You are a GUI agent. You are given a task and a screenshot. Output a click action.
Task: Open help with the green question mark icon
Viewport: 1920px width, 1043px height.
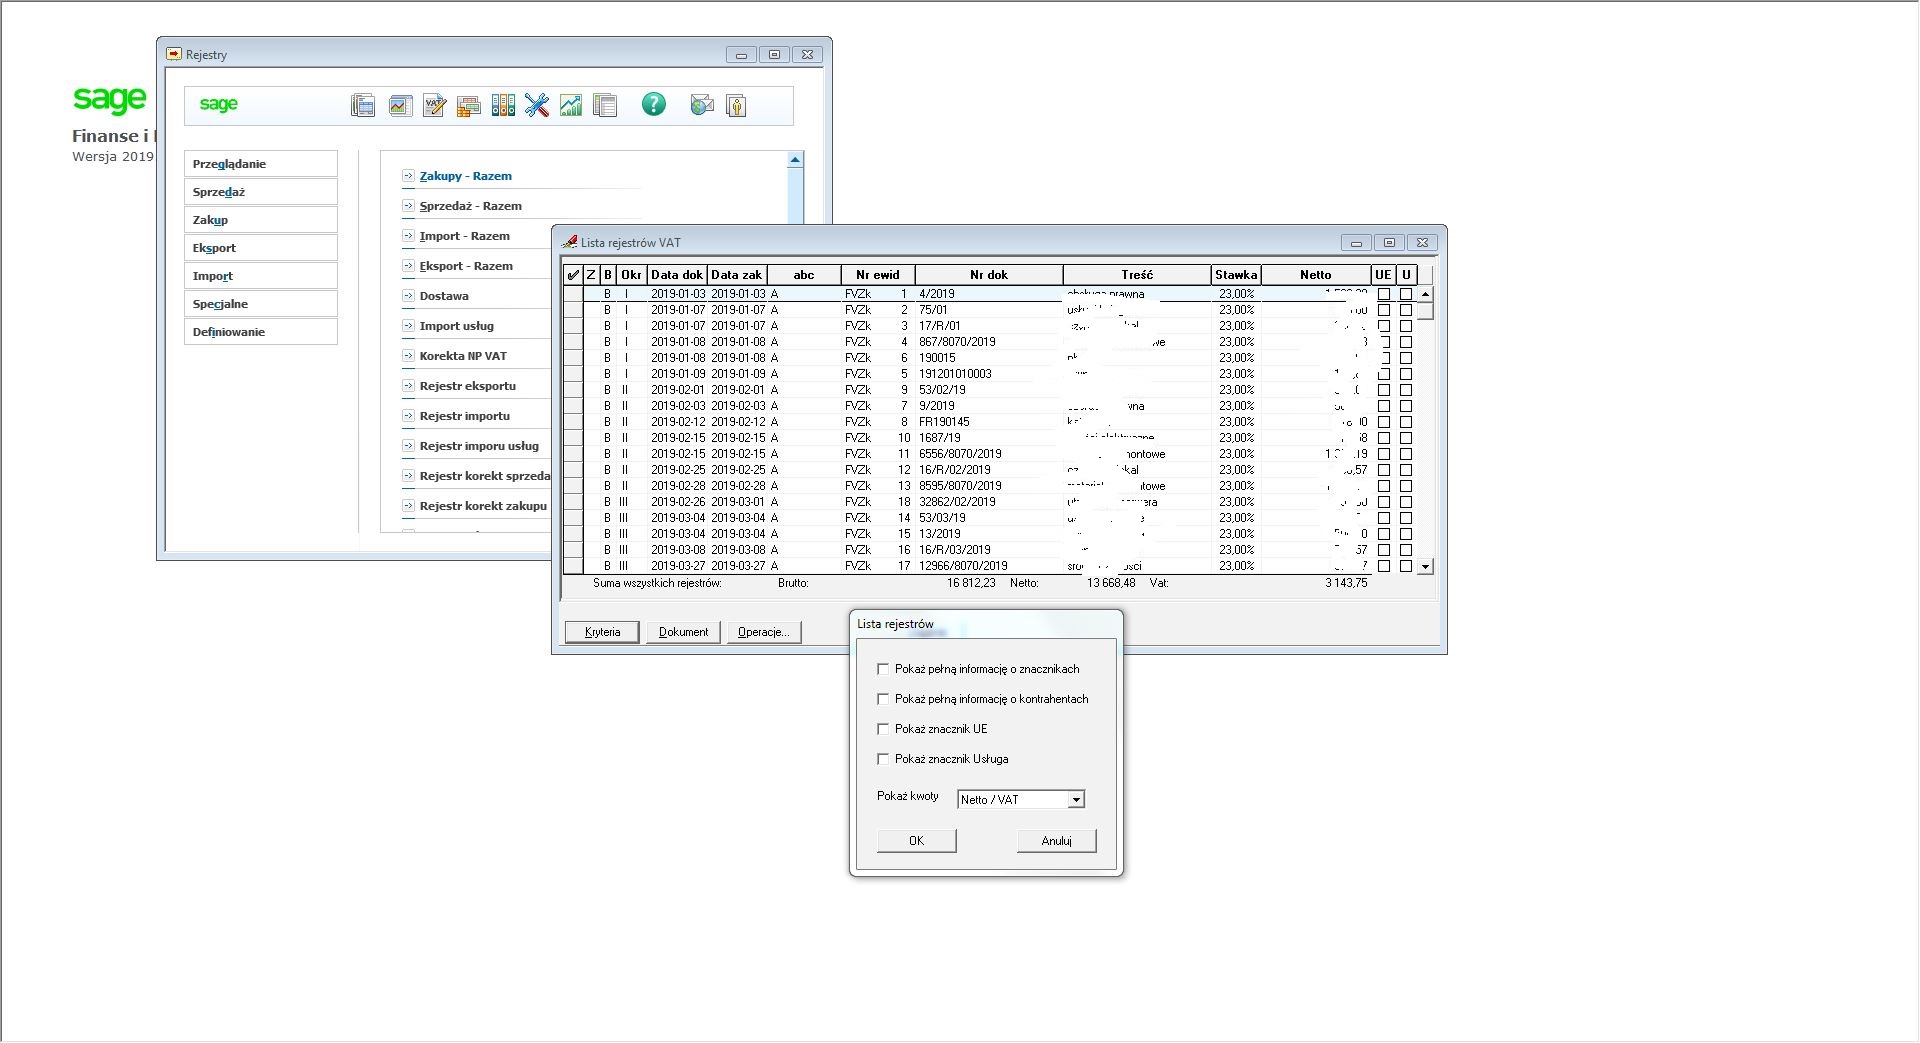pyautogui.click(x=653, y=104)
